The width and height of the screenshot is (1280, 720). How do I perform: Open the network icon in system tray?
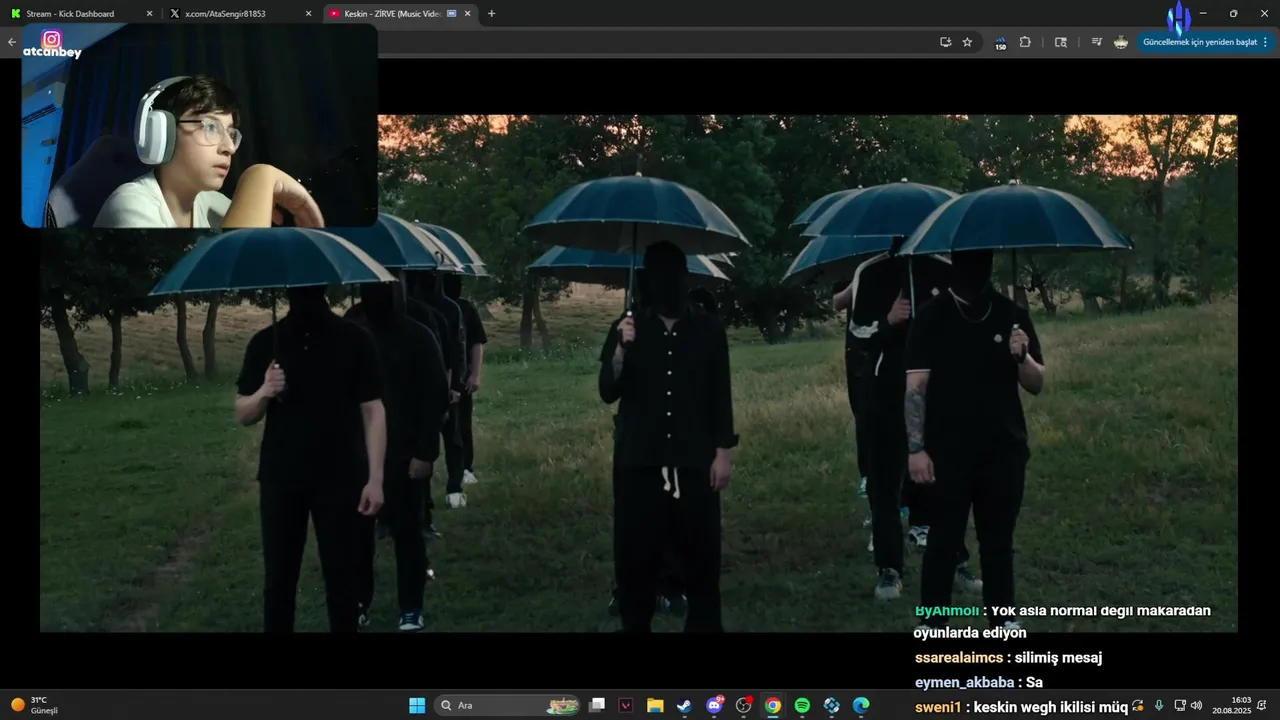[x=1180, y=705]
